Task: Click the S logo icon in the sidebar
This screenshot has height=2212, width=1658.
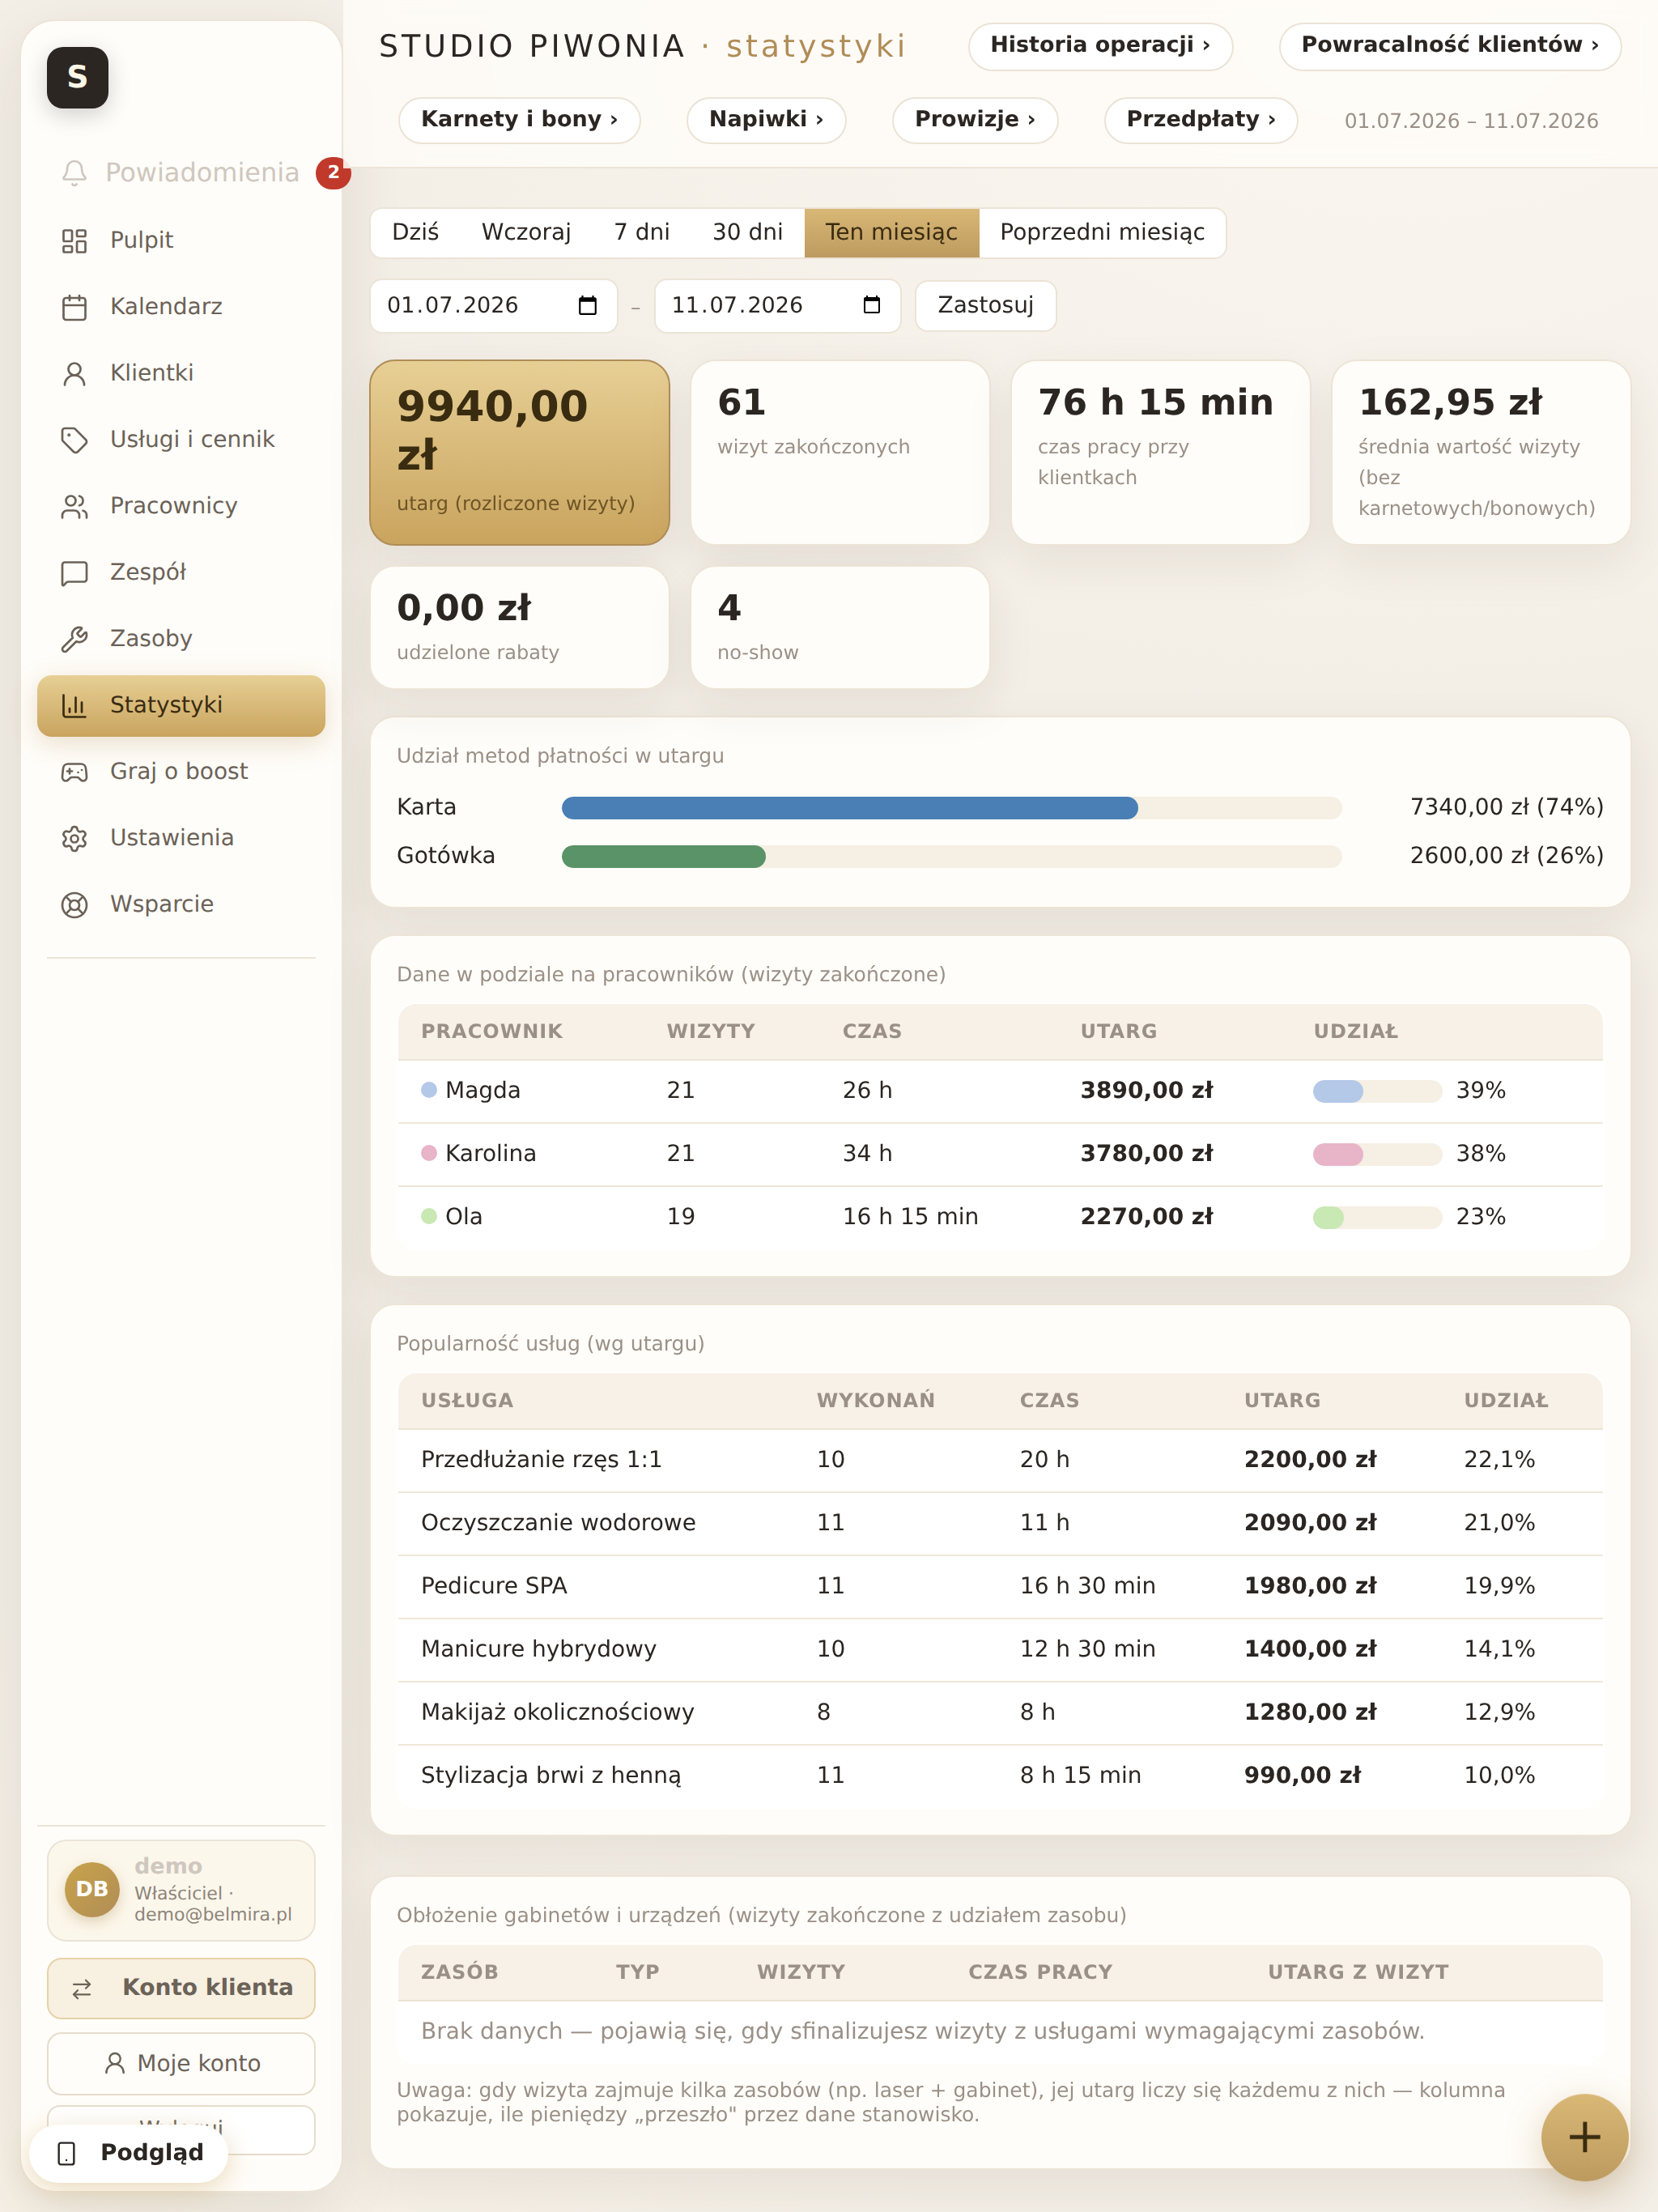Action: click(x=77, y=77)
